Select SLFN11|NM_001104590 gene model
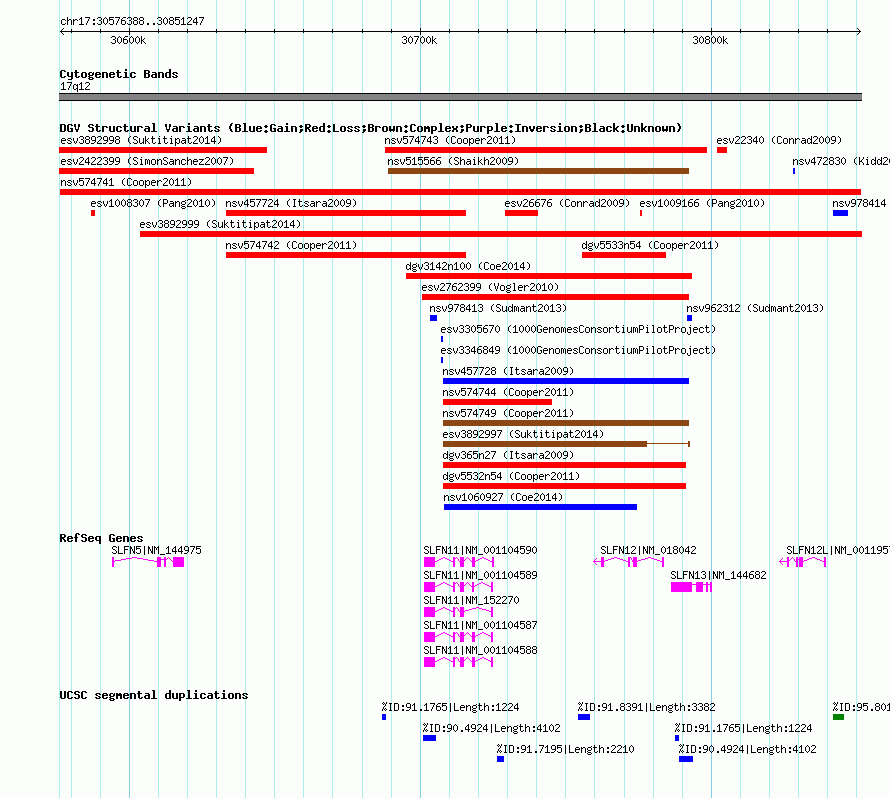The width and height of the screenshot is (890, 798). tap(459, 562)
